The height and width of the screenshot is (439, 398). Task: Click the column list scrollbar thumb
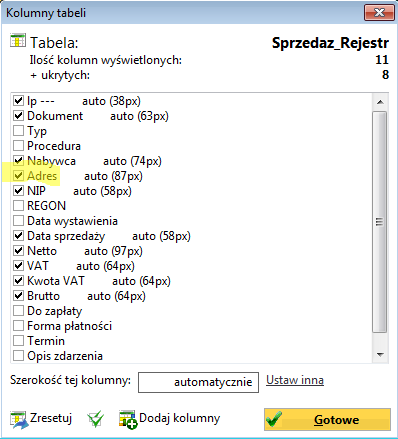[x=380, y=222]
